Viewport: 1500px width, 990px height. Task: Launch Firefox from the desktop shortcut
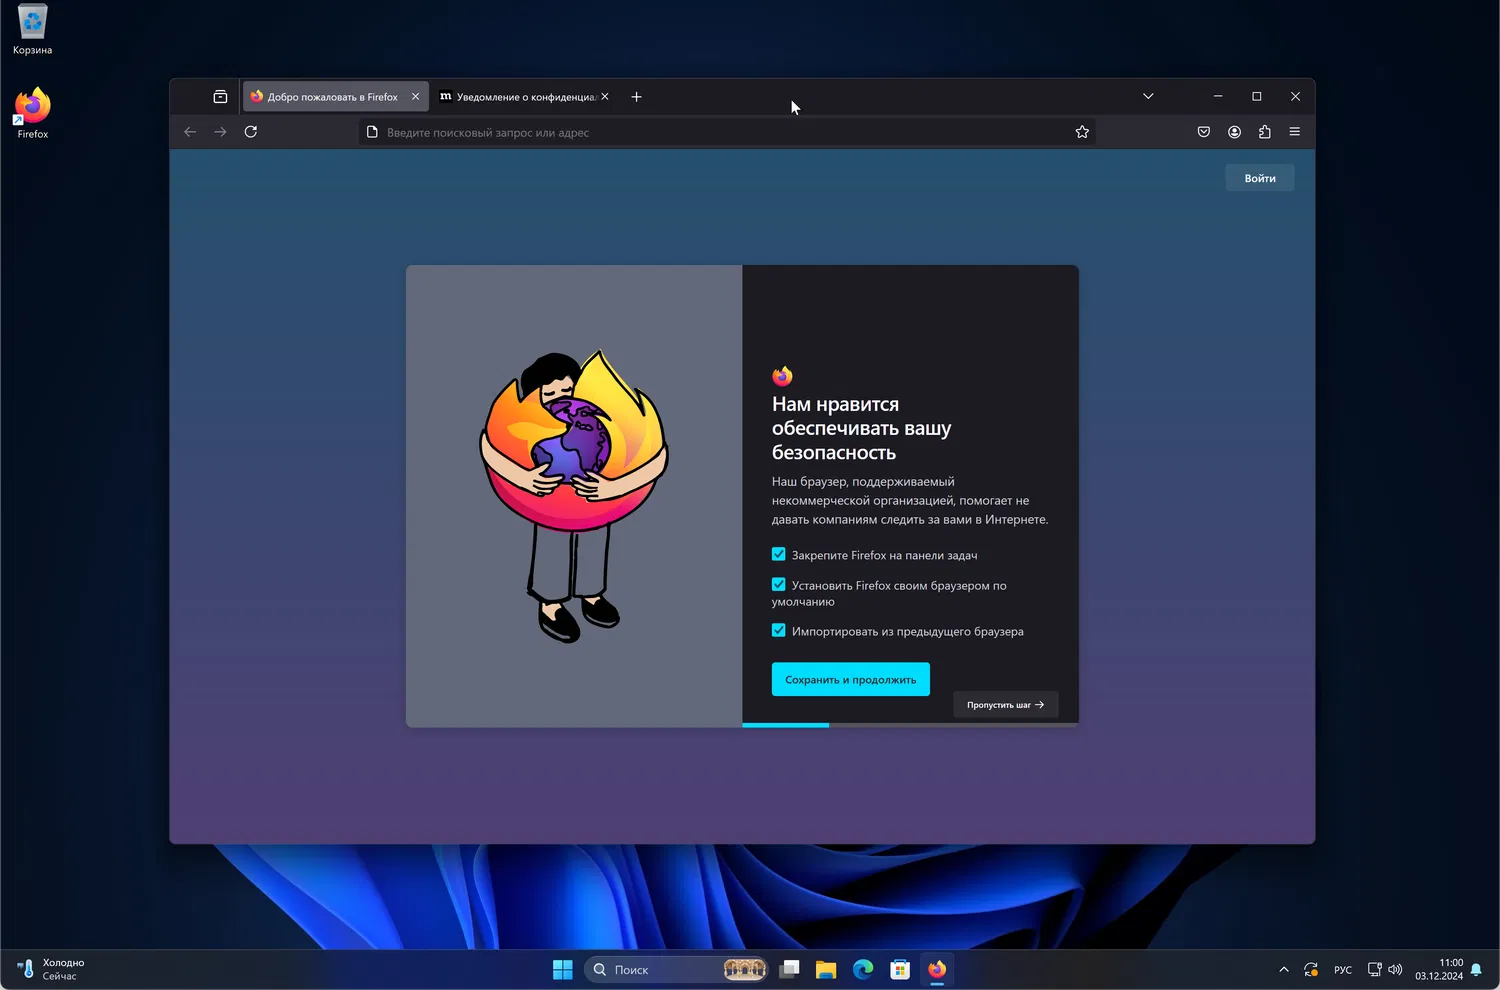(32, 112)
